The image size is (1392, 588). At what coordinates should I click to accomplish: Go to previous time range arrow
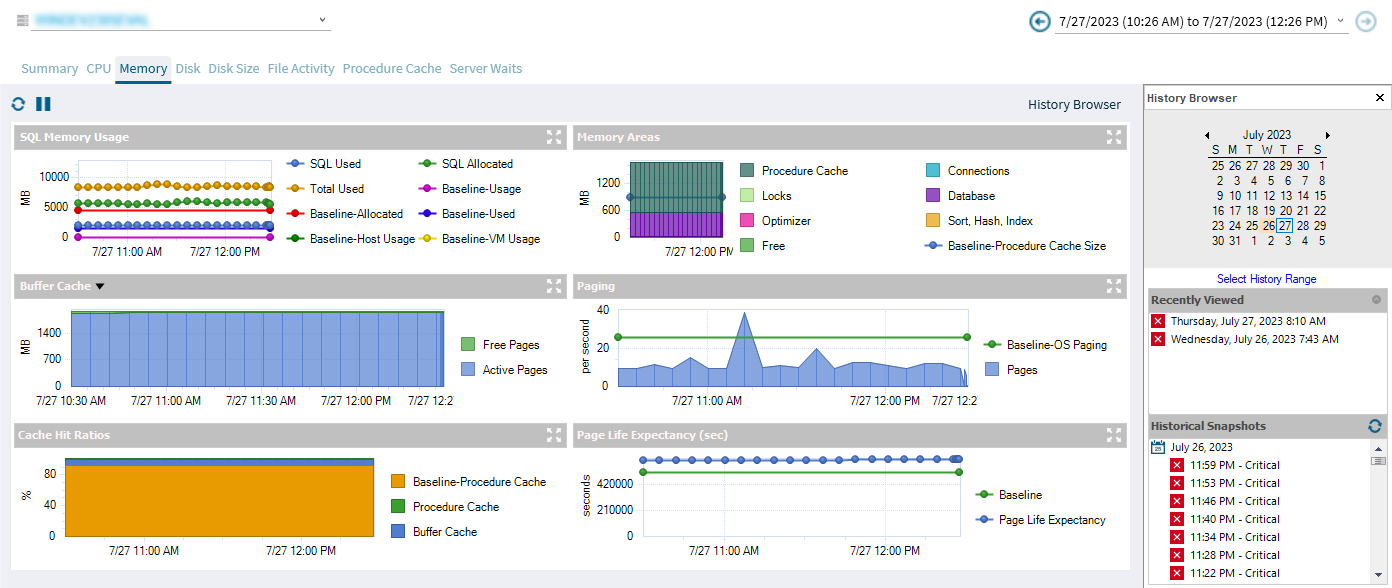1040,21
